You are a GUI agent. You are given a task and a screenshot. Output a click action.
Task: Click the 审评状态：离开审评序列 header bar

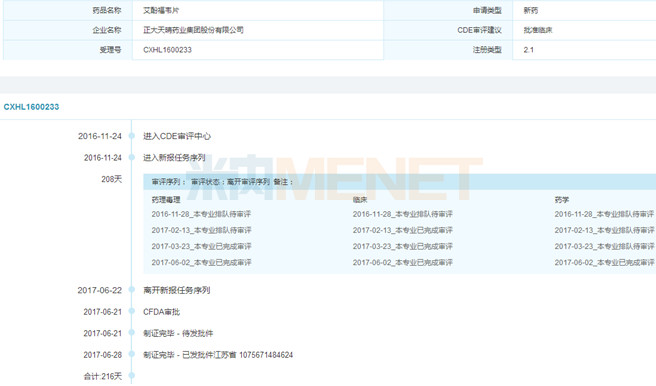click(400, 182)
